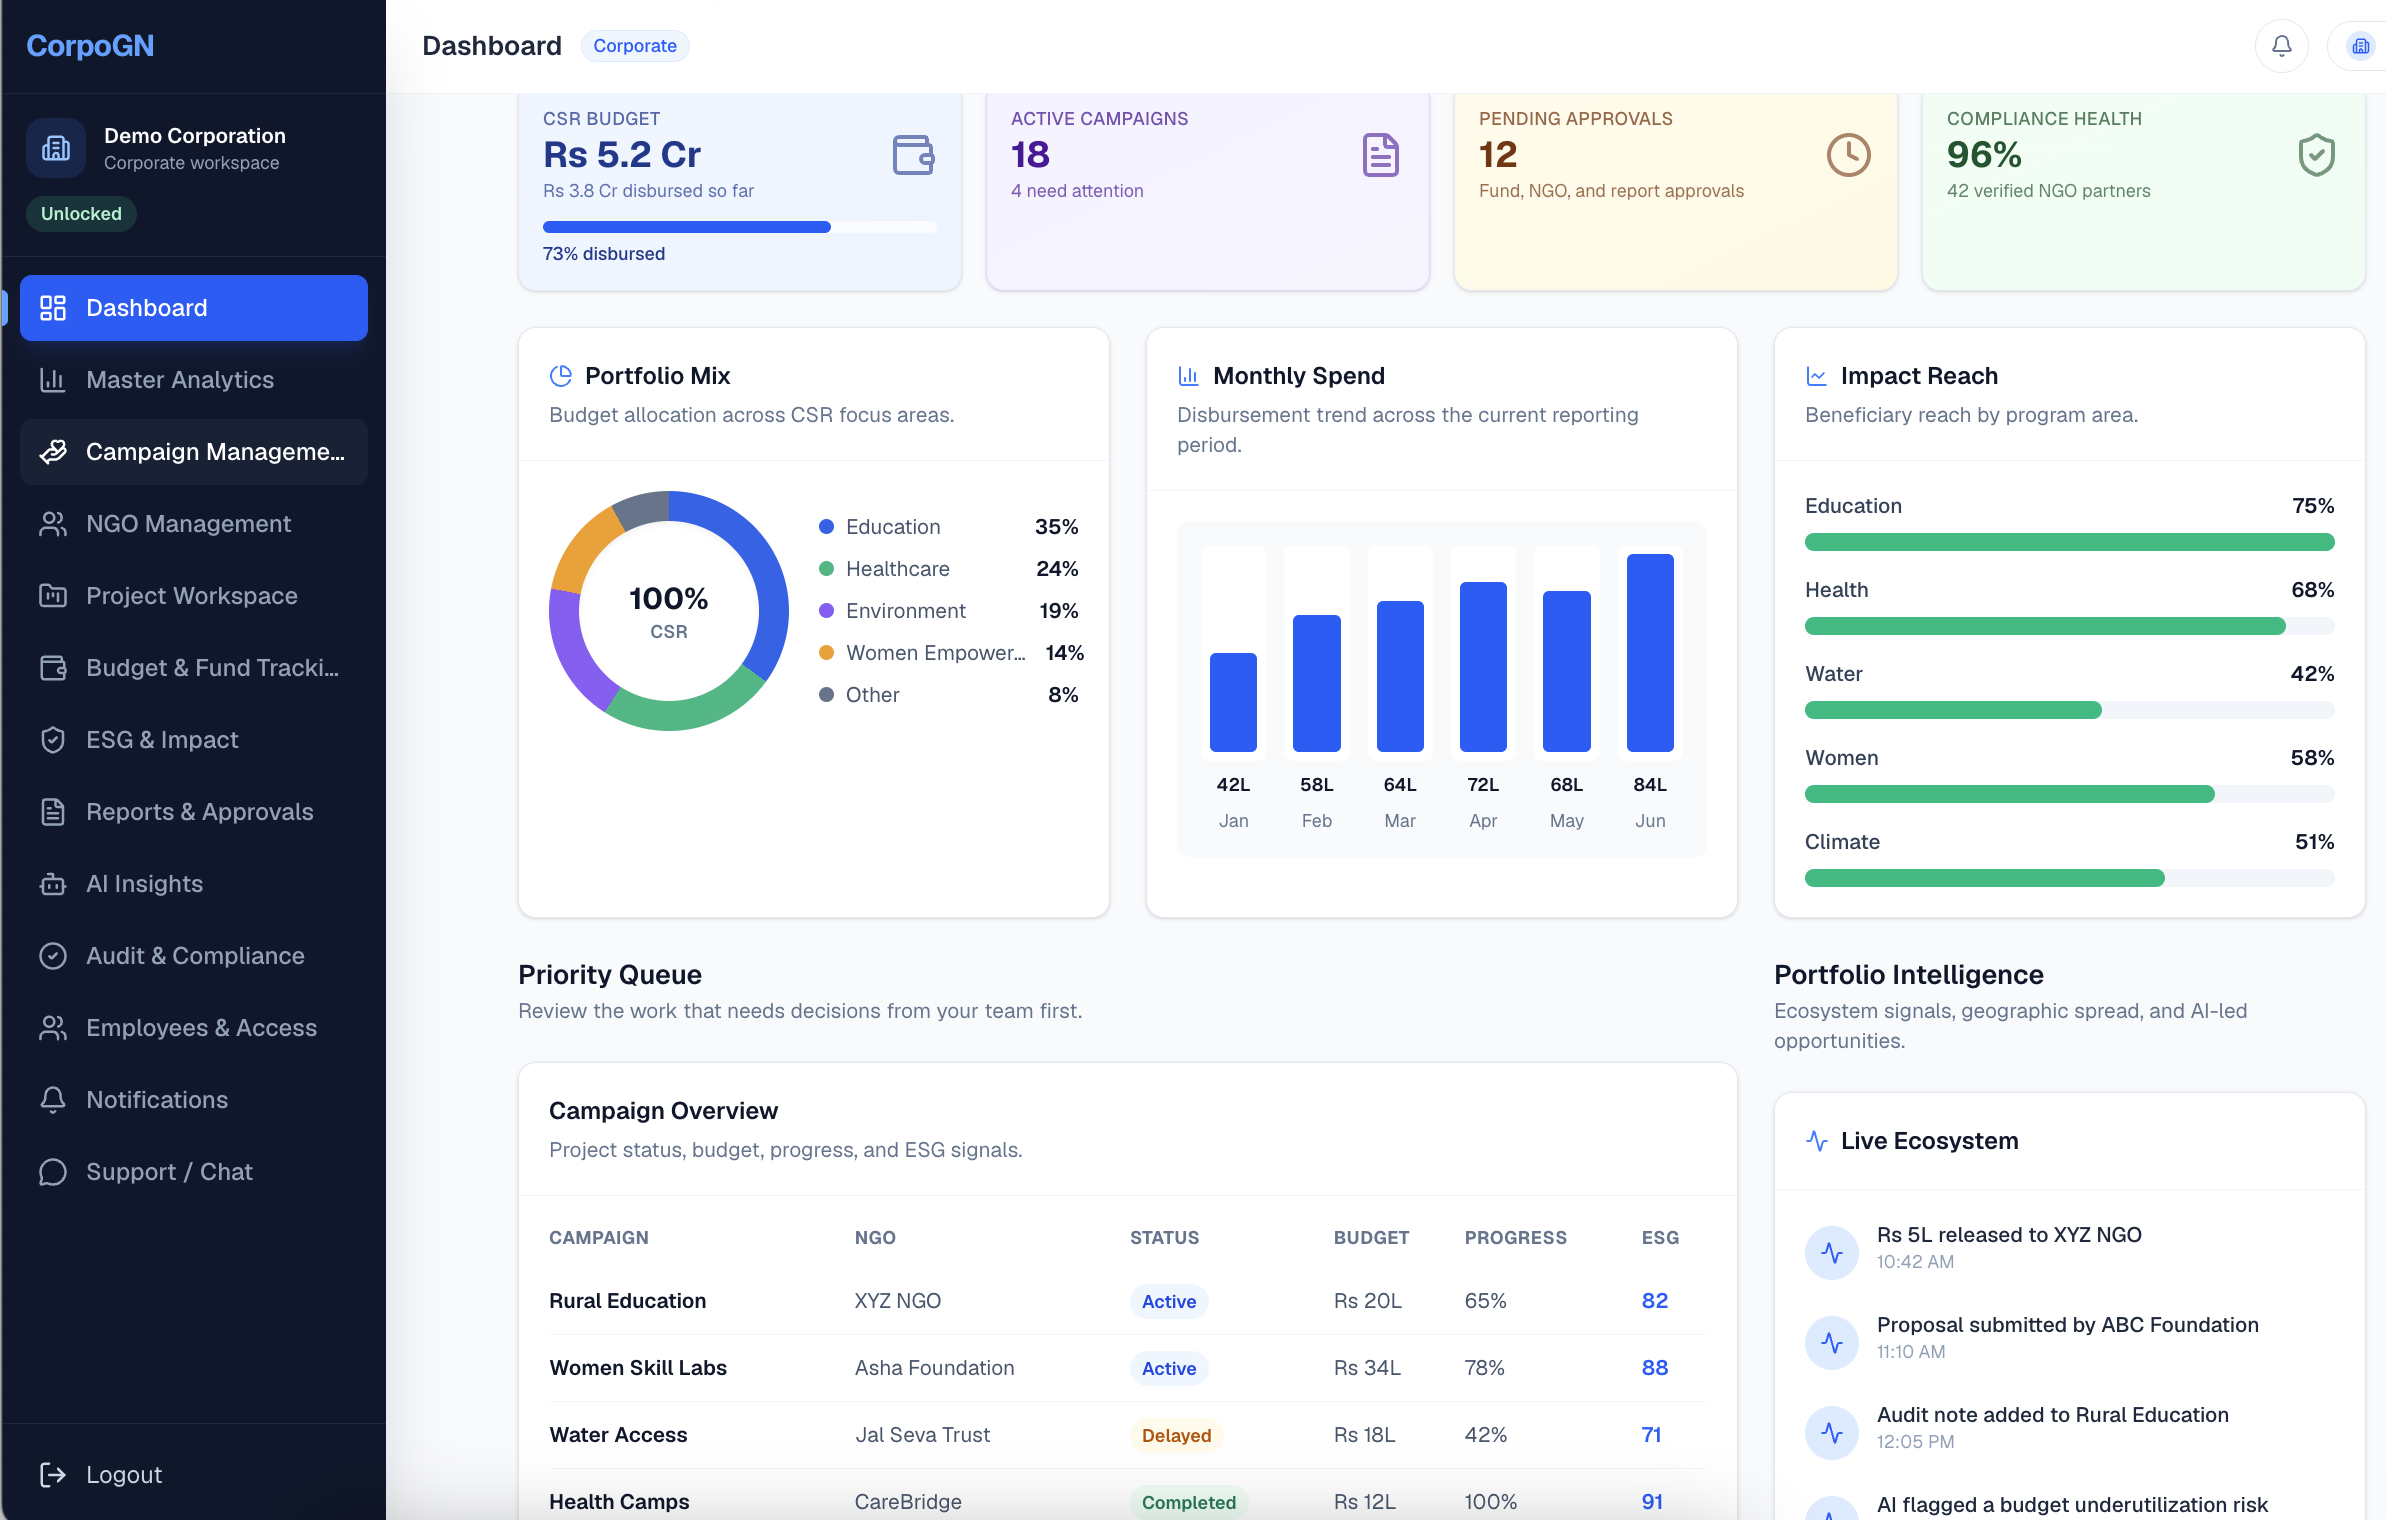Open Support / Chat
Screen dimensions: 2386x1520
point(194,1172)
